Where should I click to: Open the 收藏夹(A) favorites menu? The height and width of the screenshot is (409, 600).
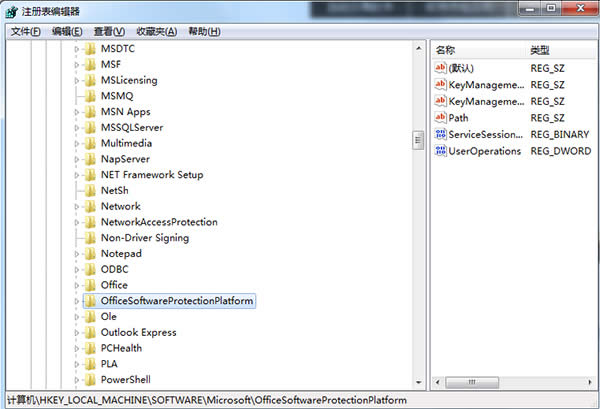(156, 31)
